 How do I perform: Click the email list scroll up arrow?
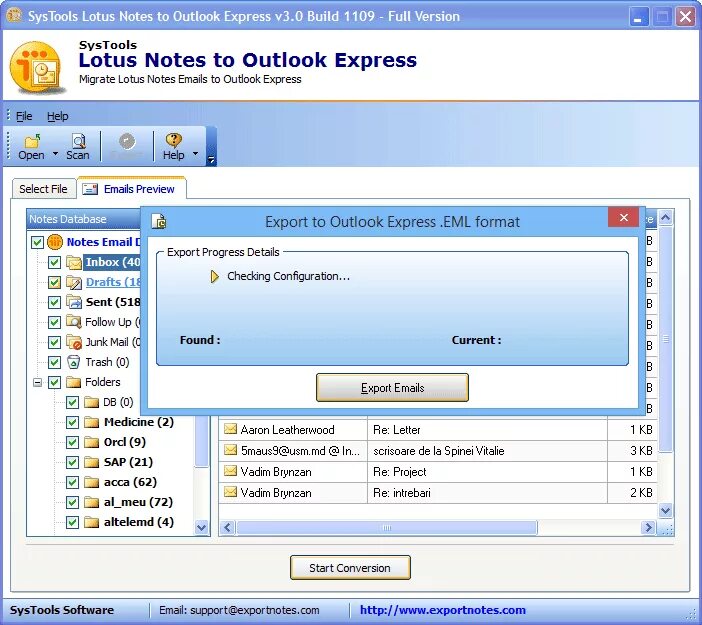(x=666, y=218)
